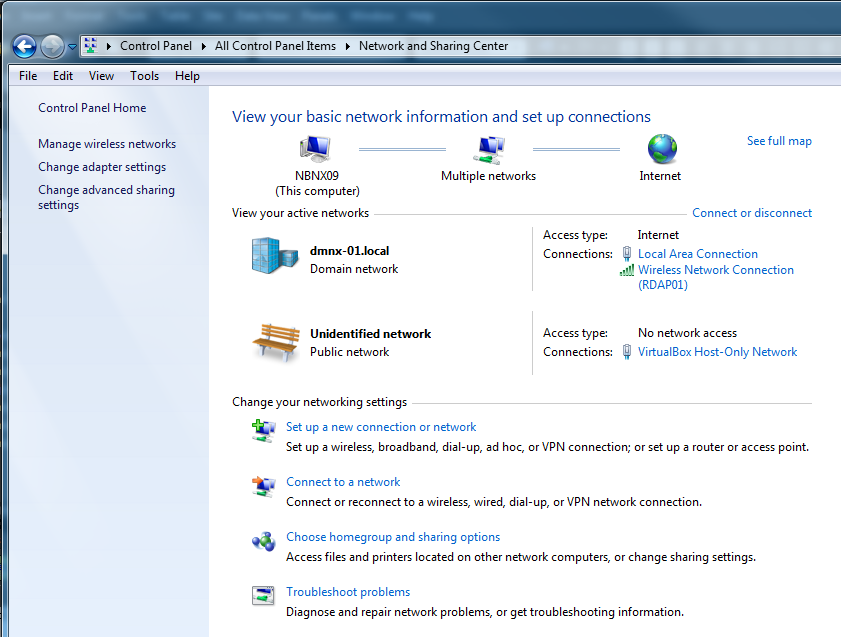The width and height of the screenshot is (841, 637).
Task: Click the homegroup and sharing options icon
Action: click(263, 541)
